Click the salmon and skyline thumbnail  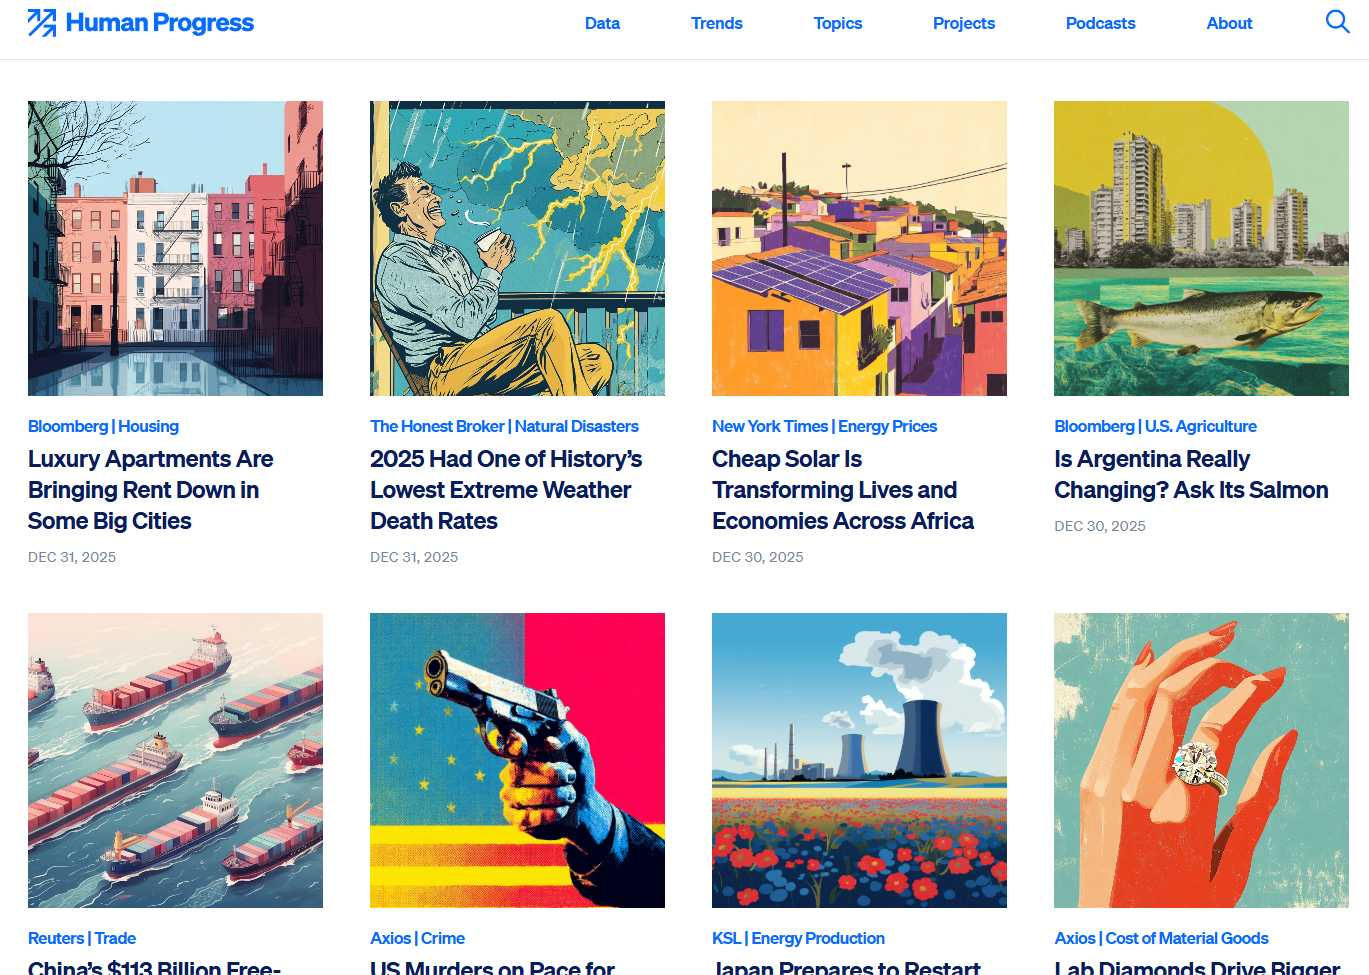pyautogui.click(x=1201, y=248)
